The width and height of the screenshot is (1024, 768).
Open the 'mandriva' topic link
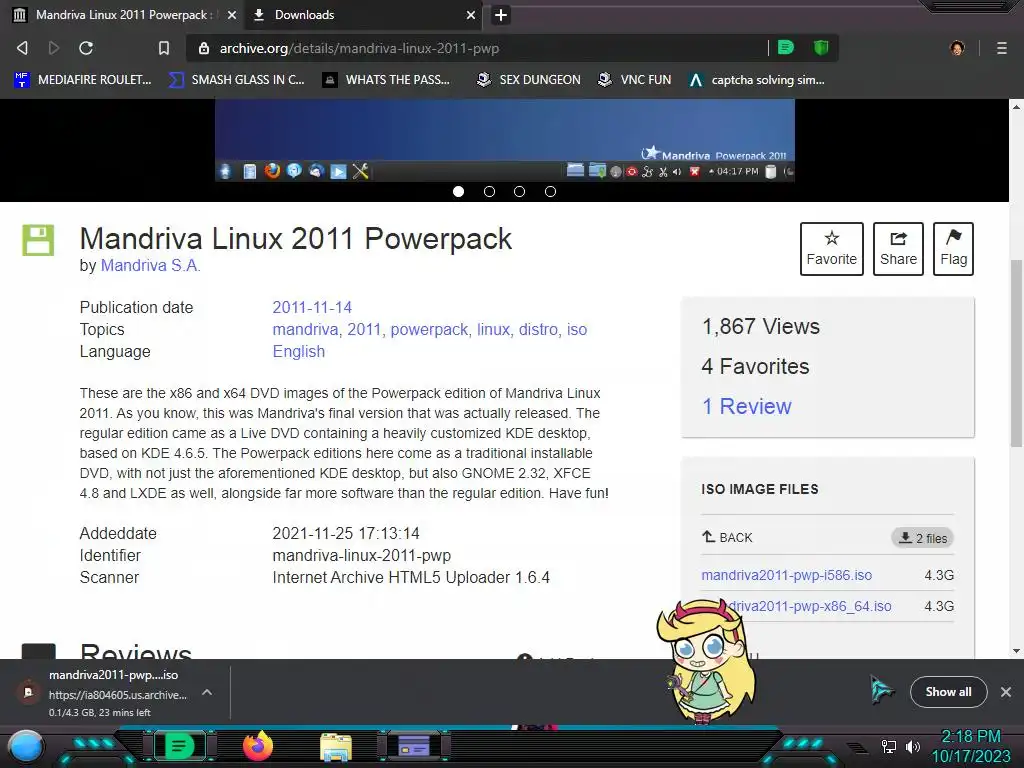click(305, 329)
